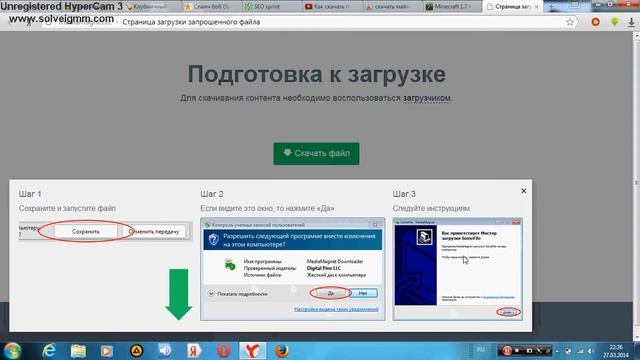Open the speaker app taskbar icon

coord(165,351)
